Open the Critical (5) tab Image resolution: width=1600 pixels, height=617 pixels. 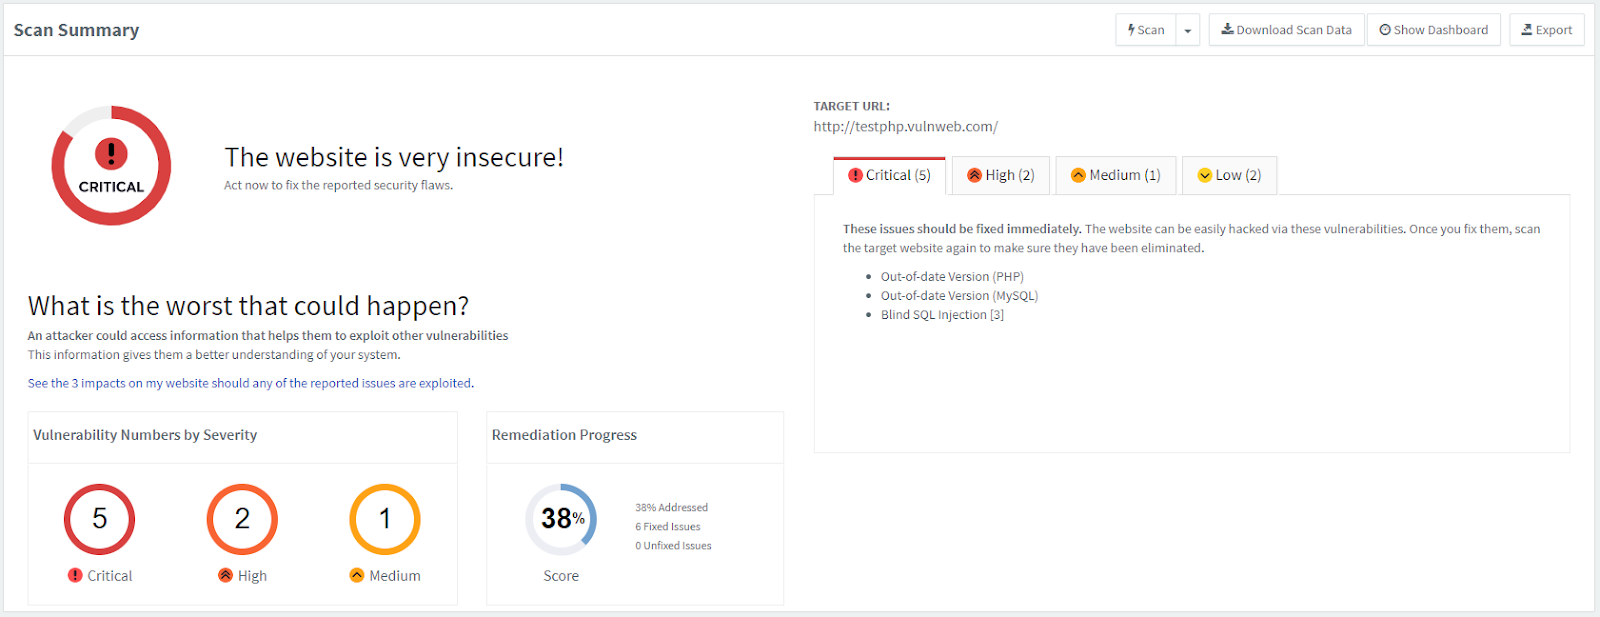(x=889, y=176)
